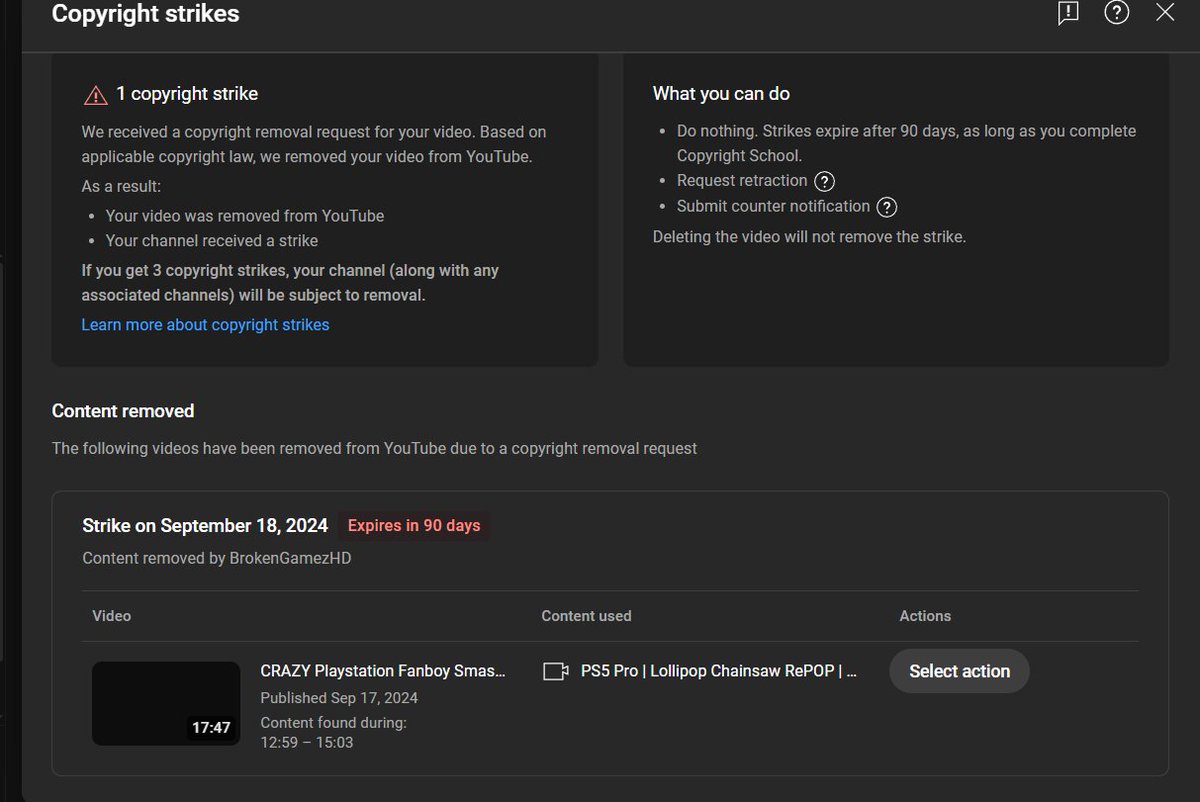Close the Copyright strikes dialog
This screenshot has width=1200, height=802.
pos(1165,12)
